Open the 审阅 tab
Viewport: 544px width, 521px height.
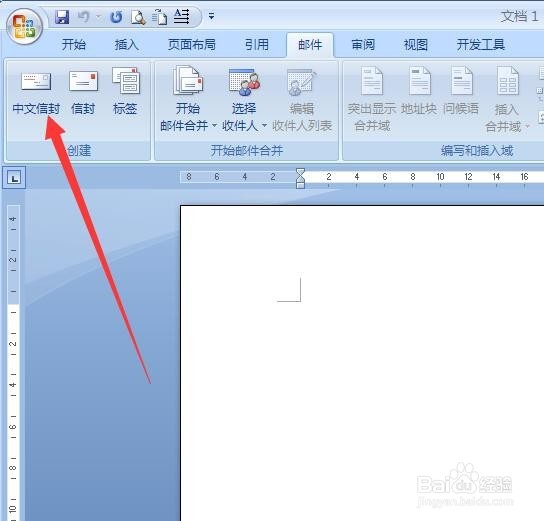[363, 45]
